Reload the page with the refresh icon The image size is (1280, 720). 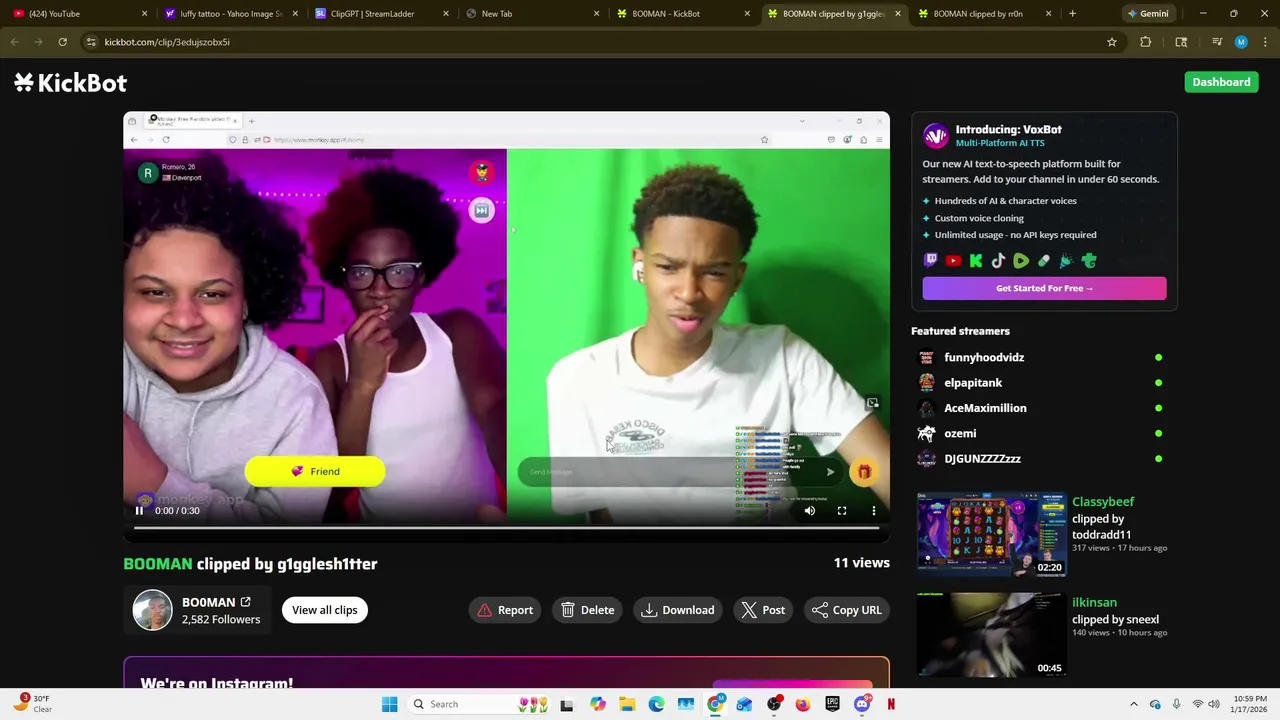[x=62, y=42]
